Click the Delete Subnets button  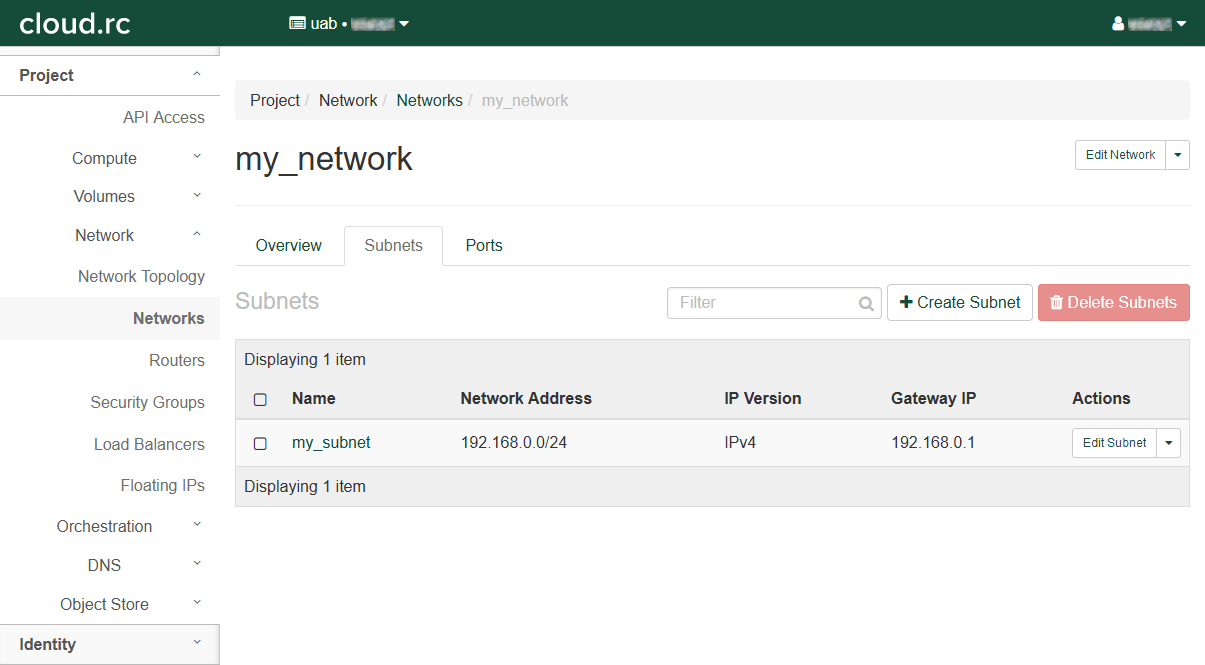point(1113,302)
